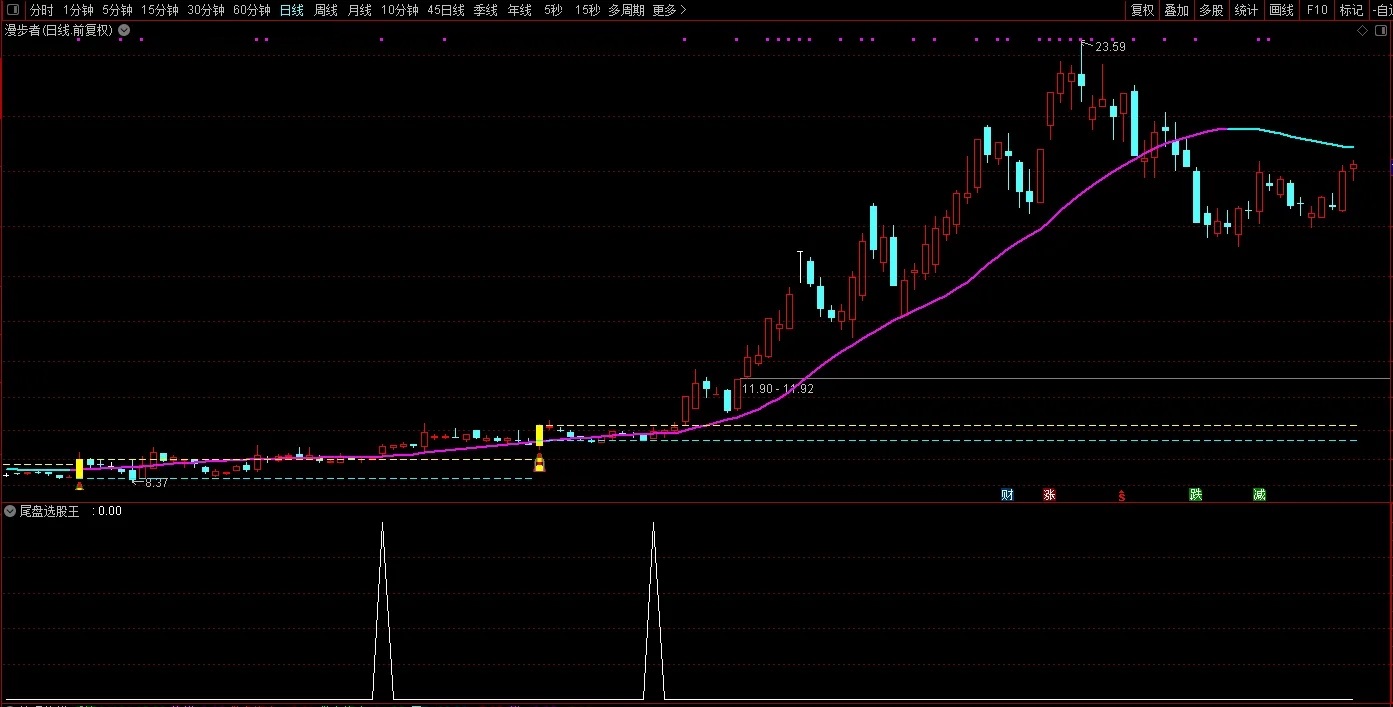Open the 画线 drawing tools button
Viewport: 1393px width, 707px height.
pos(1281,10)
